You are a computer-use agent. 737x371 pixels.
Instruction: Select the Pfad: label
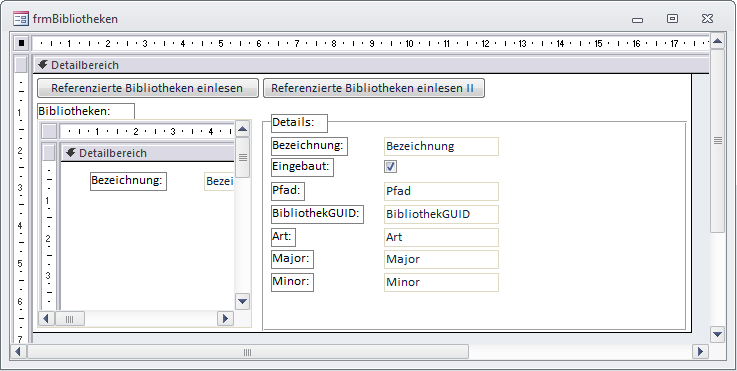coord(288,191)
